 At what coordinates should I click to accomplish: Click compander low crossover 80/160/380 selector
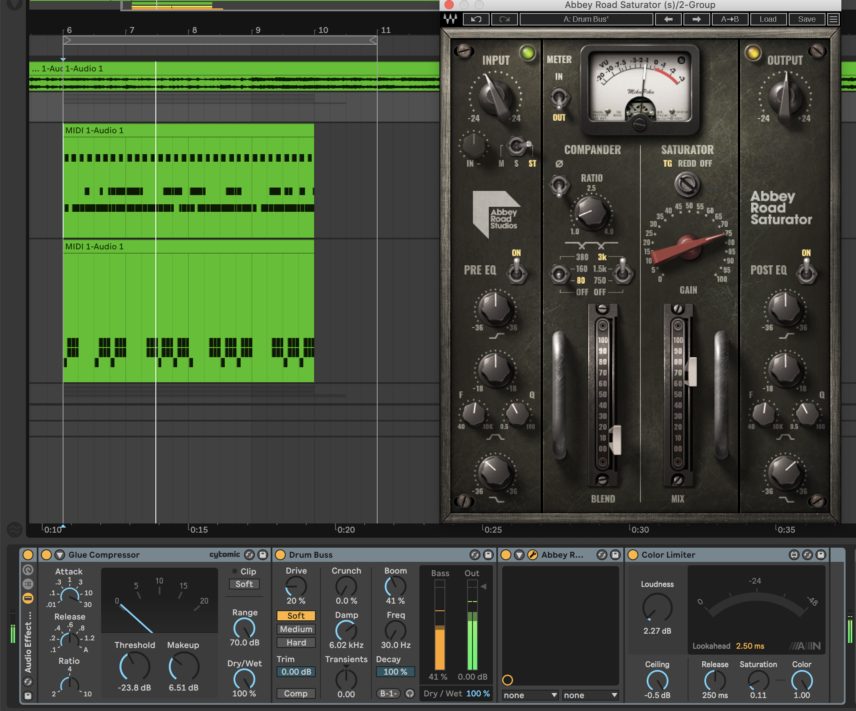tap(559, 274)
